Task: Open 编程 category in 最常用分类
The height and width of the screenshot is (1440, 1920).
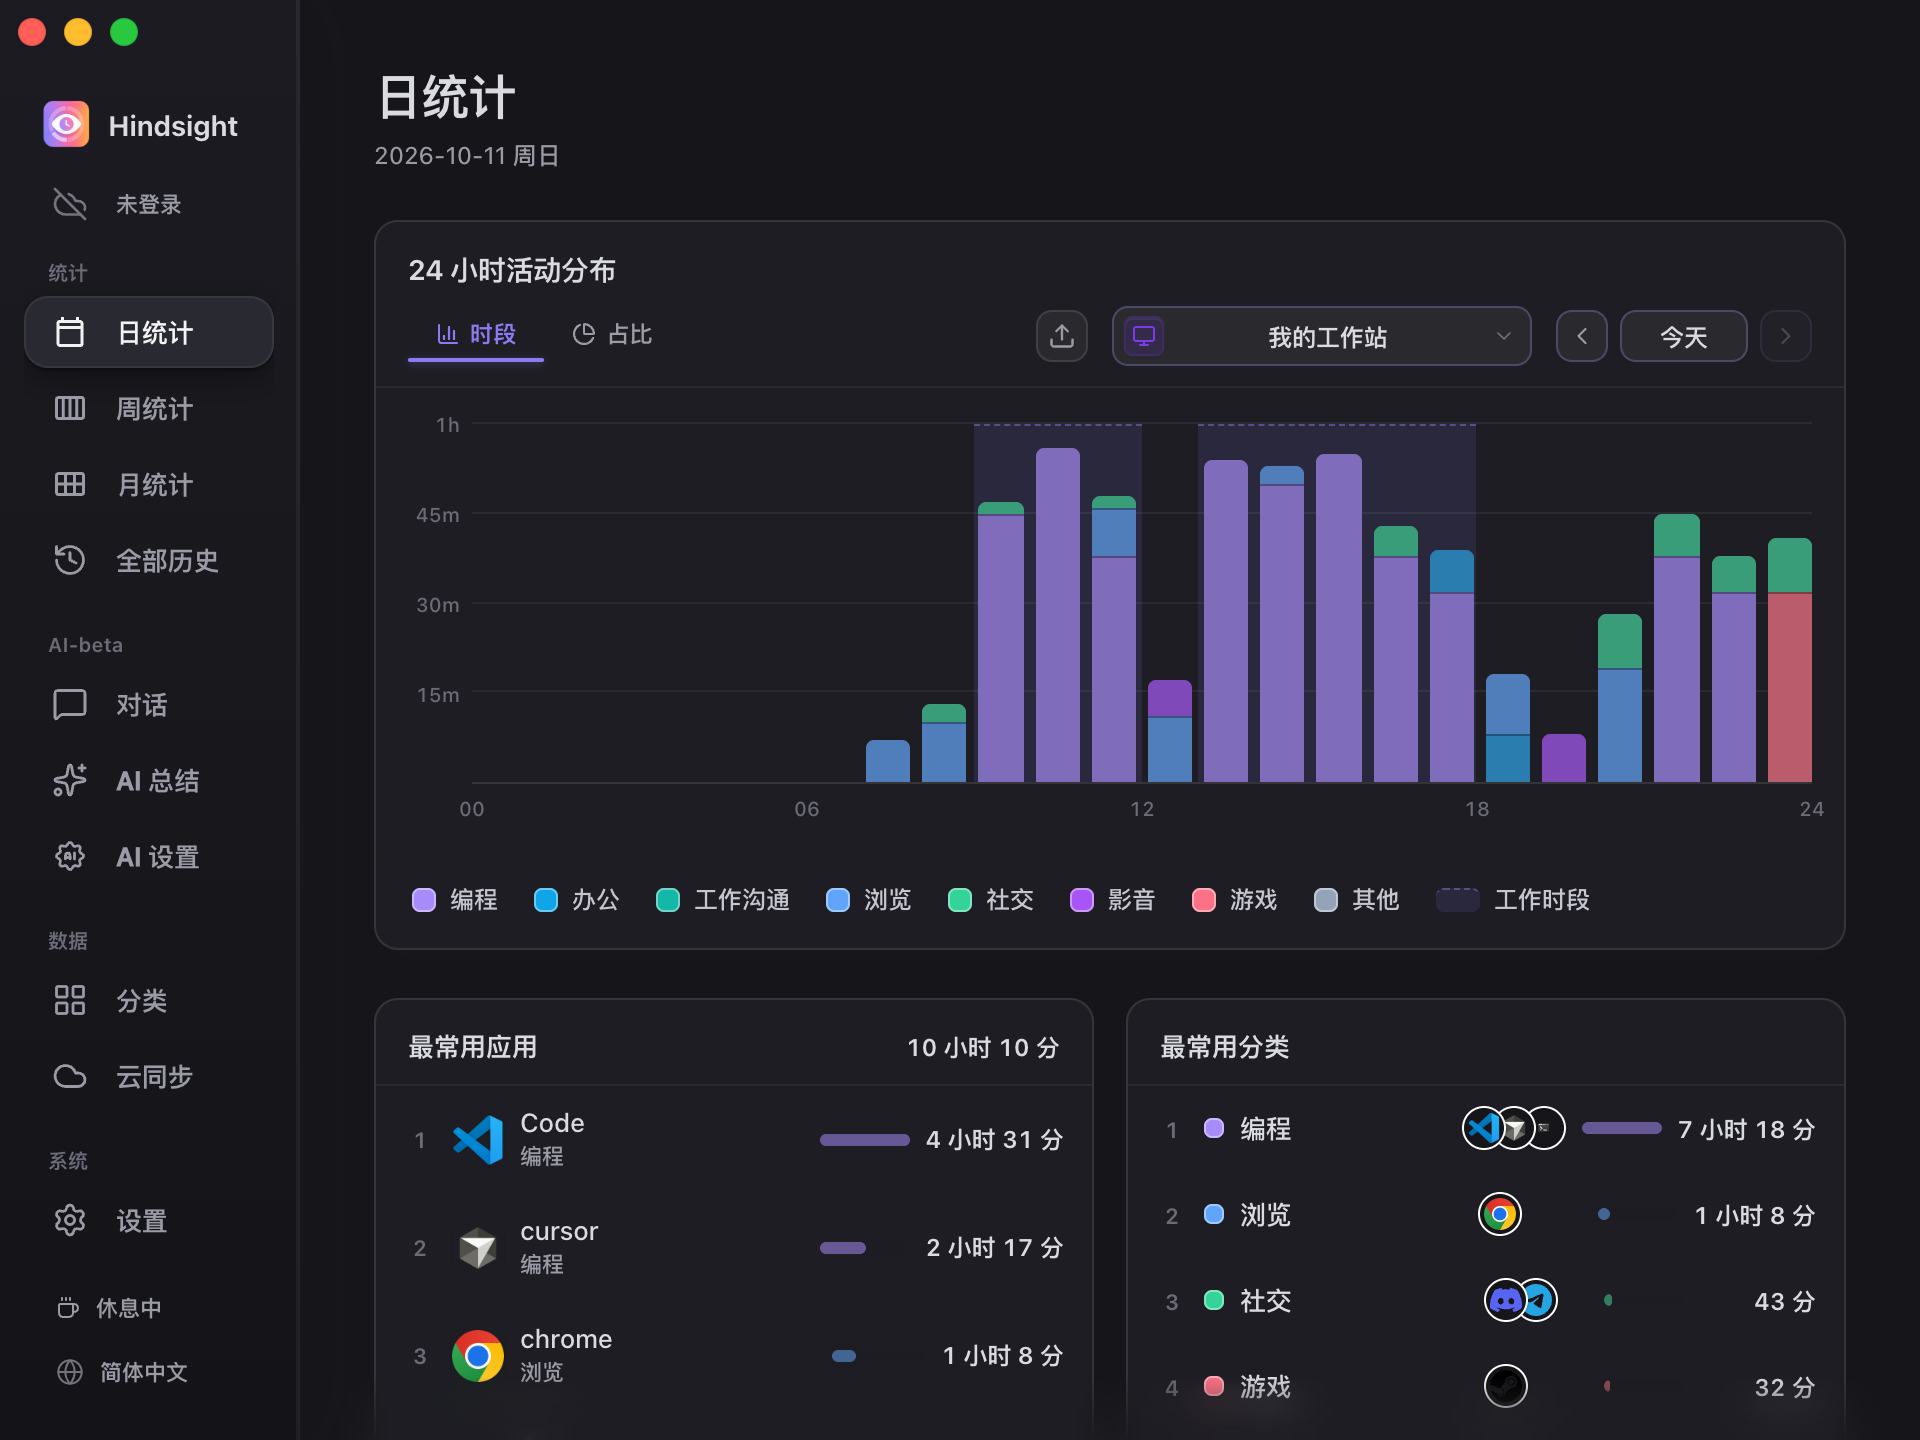Action: pos(1486,1129)
